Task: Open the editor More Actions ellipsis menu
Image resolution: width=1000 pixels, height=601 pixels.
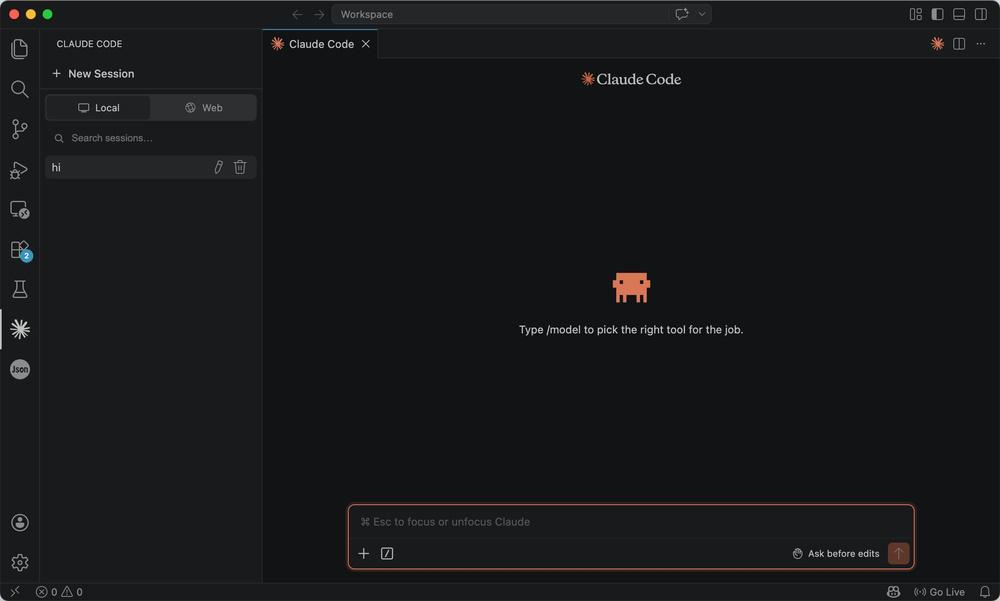Action: point(981,44)
